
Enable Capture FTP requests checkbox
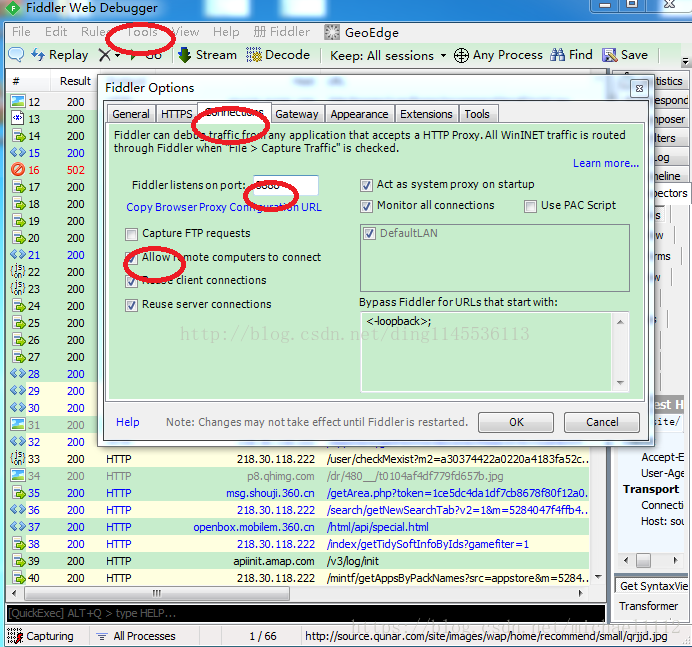tap(131, 234)
